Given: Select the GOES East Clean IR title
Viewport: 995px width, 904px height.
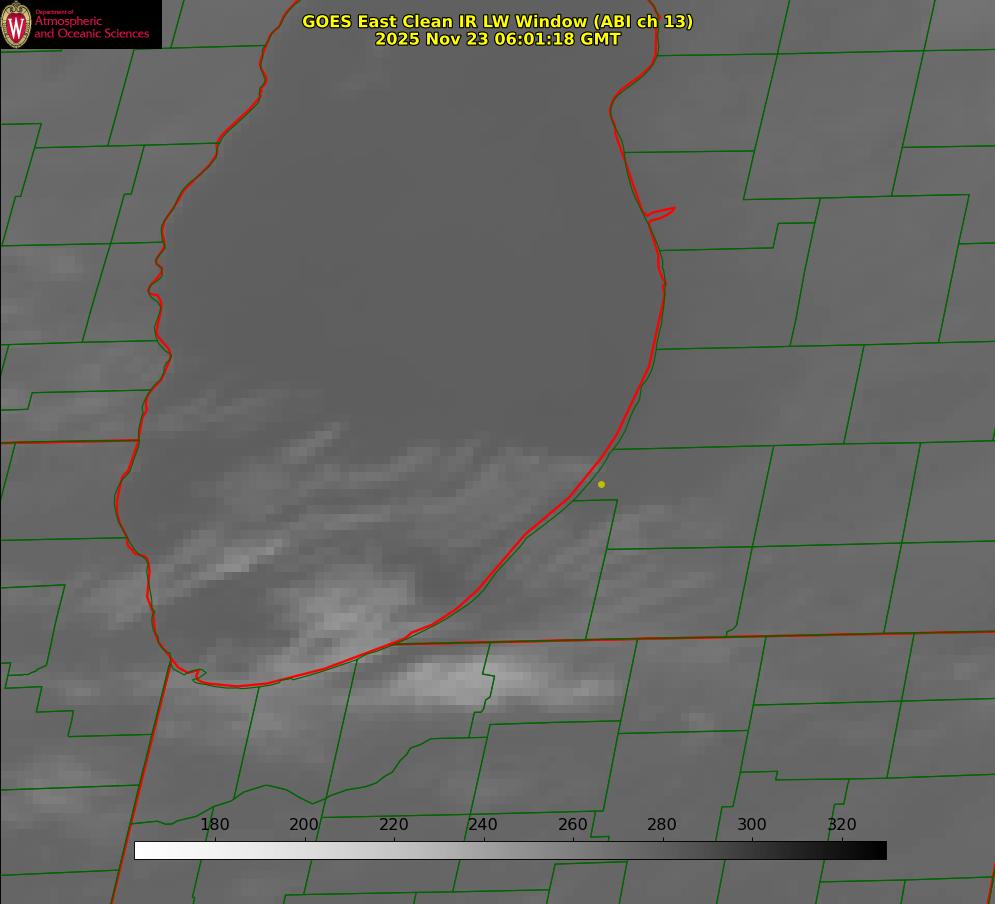Looking at the screenshot, I should pos(497,21).
